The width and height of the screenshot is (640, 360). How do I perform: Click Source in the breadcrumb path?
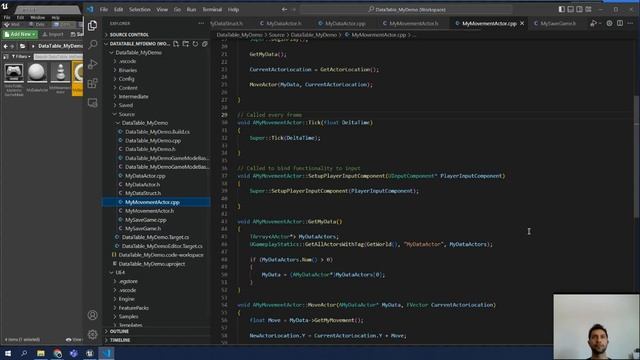276,35
